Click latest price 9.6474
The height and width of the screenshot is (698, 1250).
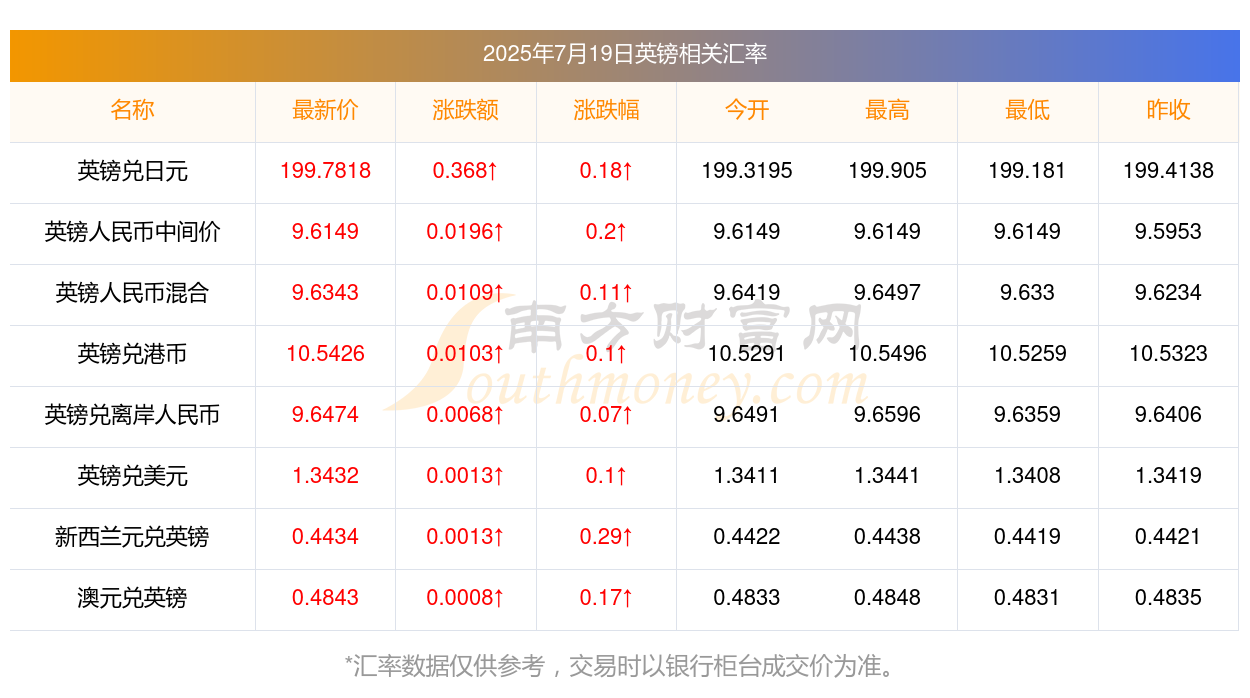point(325,415)
